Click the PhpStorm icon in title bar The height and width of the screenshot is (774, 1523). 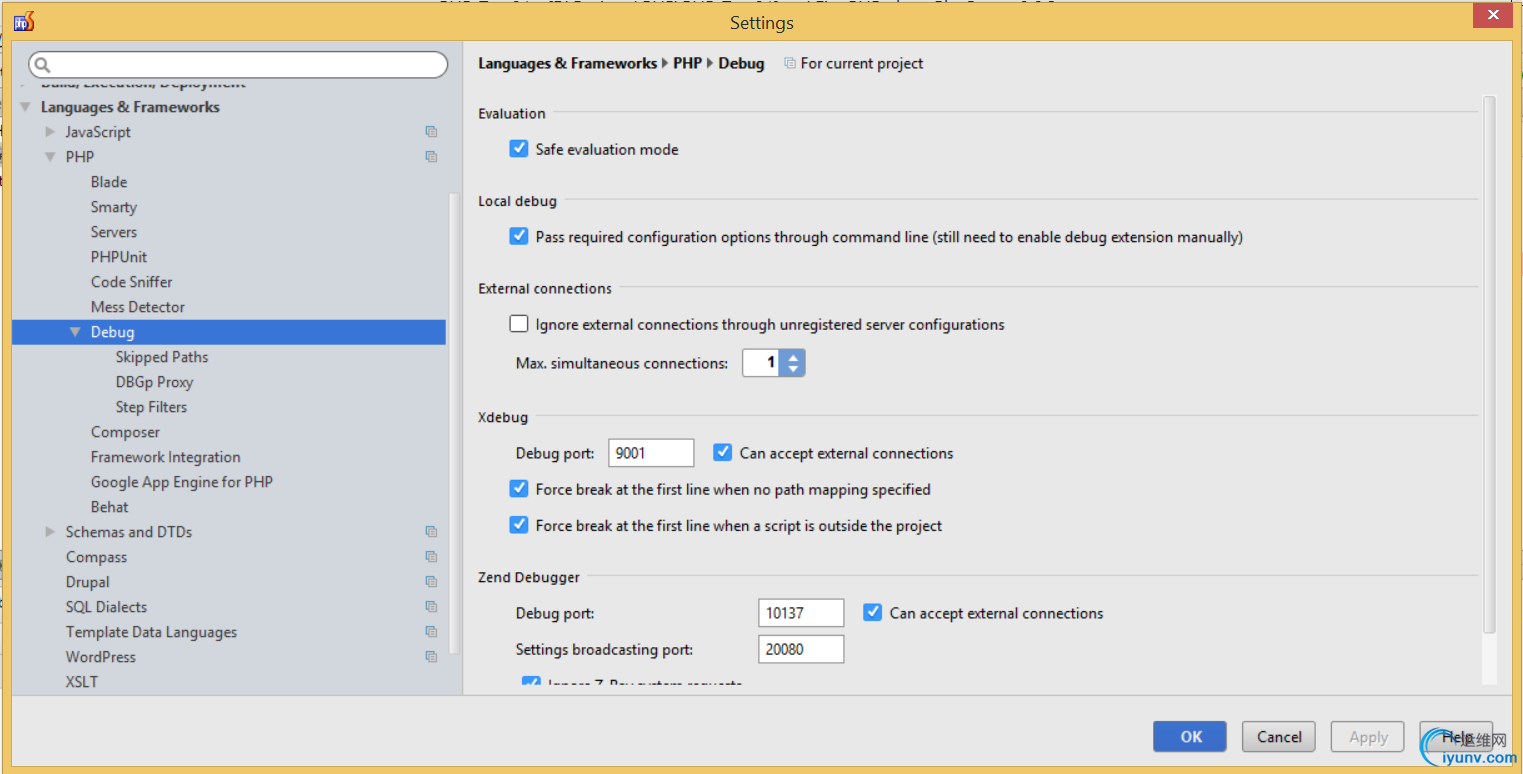click(24, 21)
